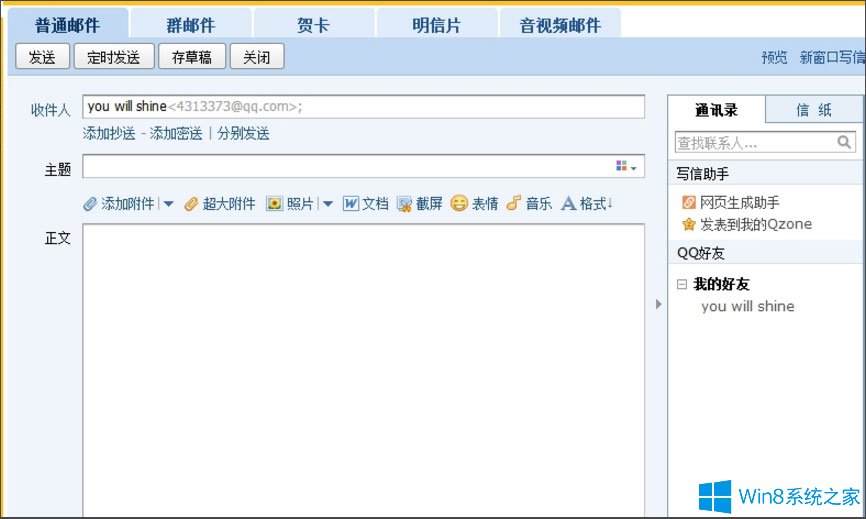Click in the 正文 message body
The width and height of the screenshot is (866, 519).
click(363, 370)
